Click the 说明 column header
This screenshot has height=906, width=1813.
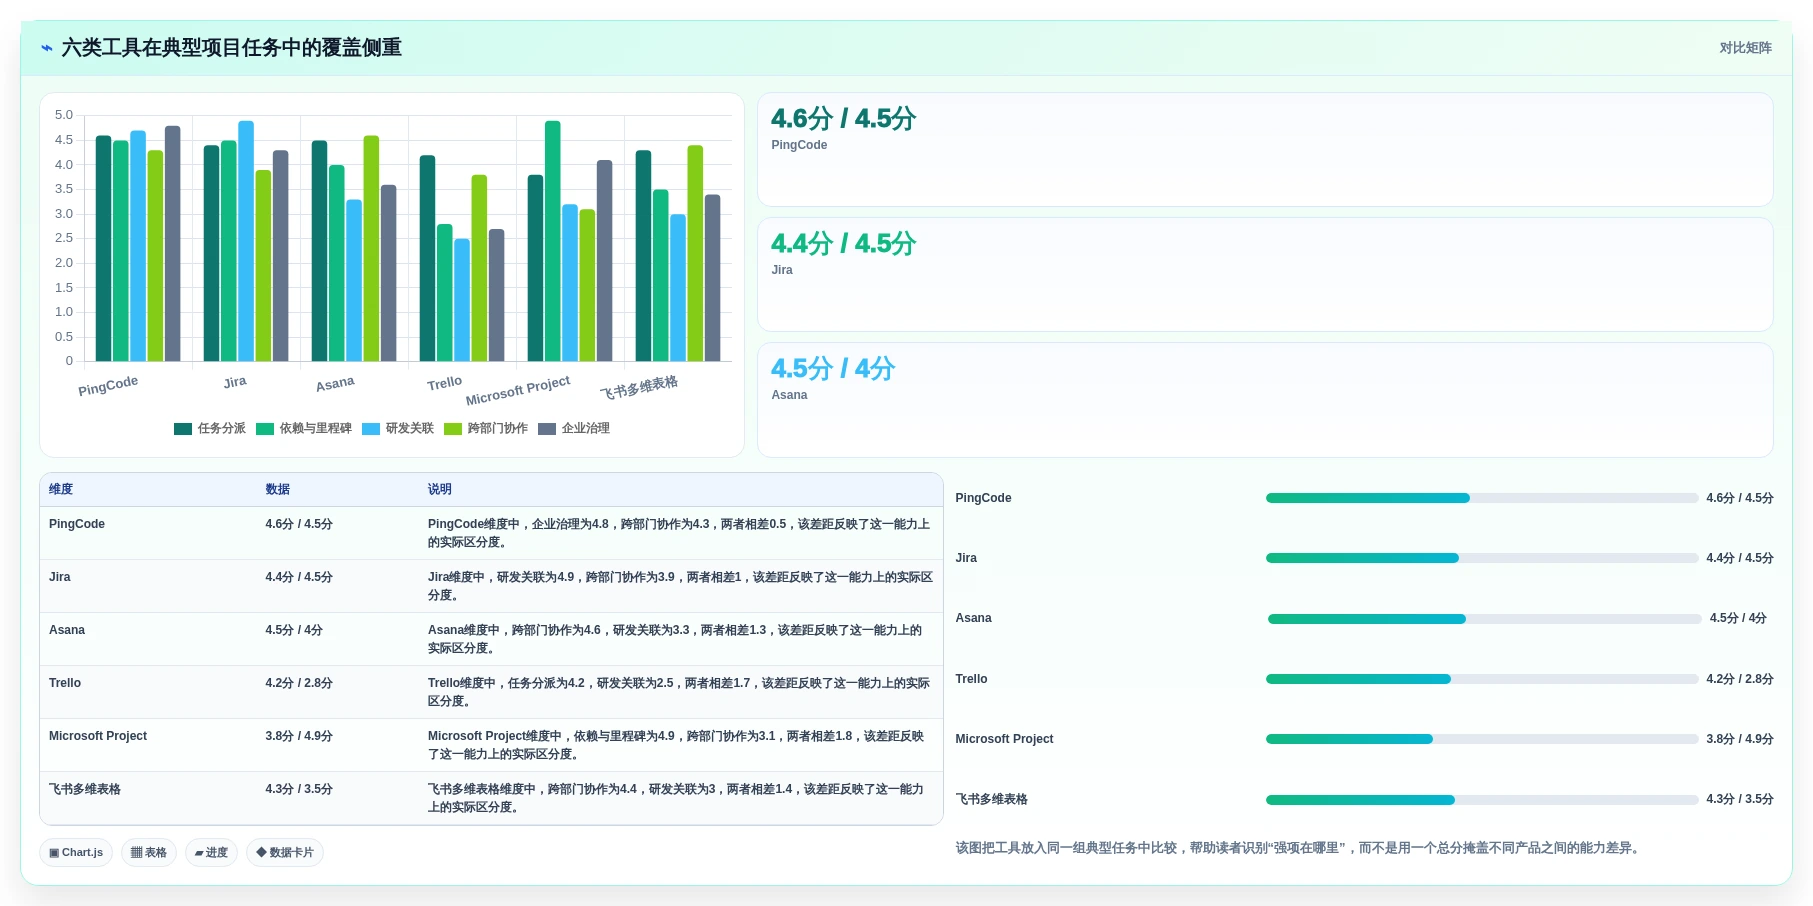tap(440, 490)
